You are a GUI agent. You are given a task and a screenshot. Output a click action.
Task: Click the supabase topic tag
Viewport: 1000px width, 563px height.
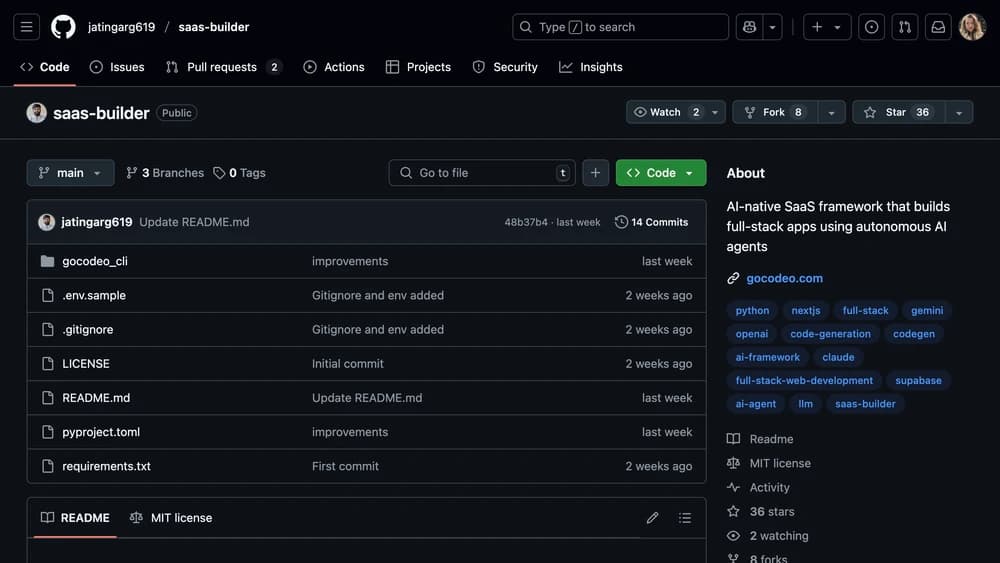click(x=918, y=381)
